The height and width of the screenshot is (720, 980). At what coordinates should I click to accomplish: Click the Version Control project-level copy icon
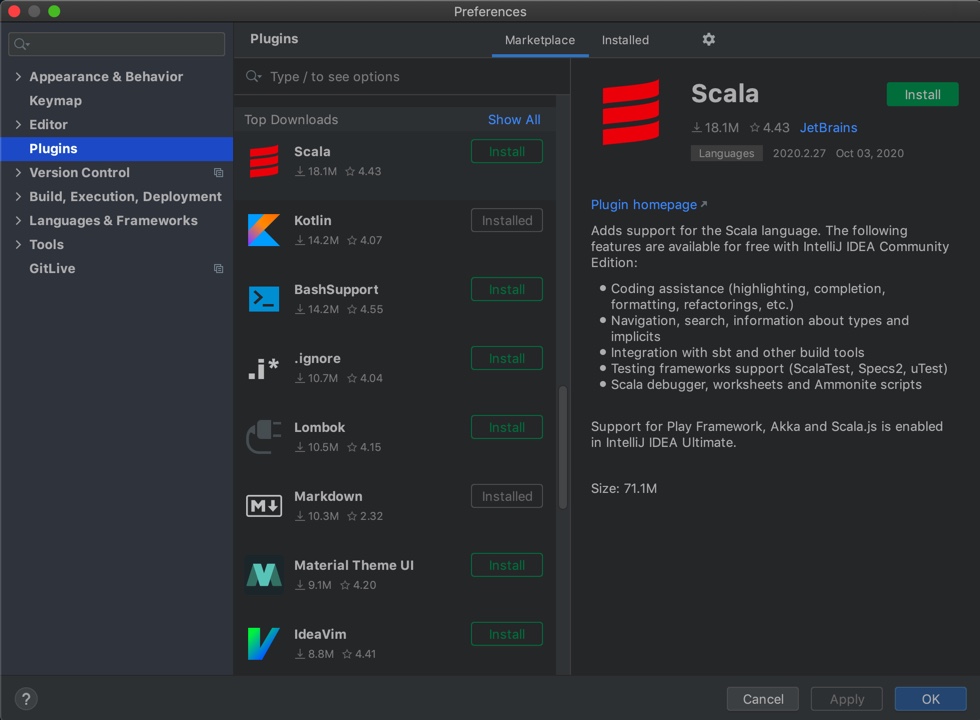pyautogui.click(x=218, y=172)
